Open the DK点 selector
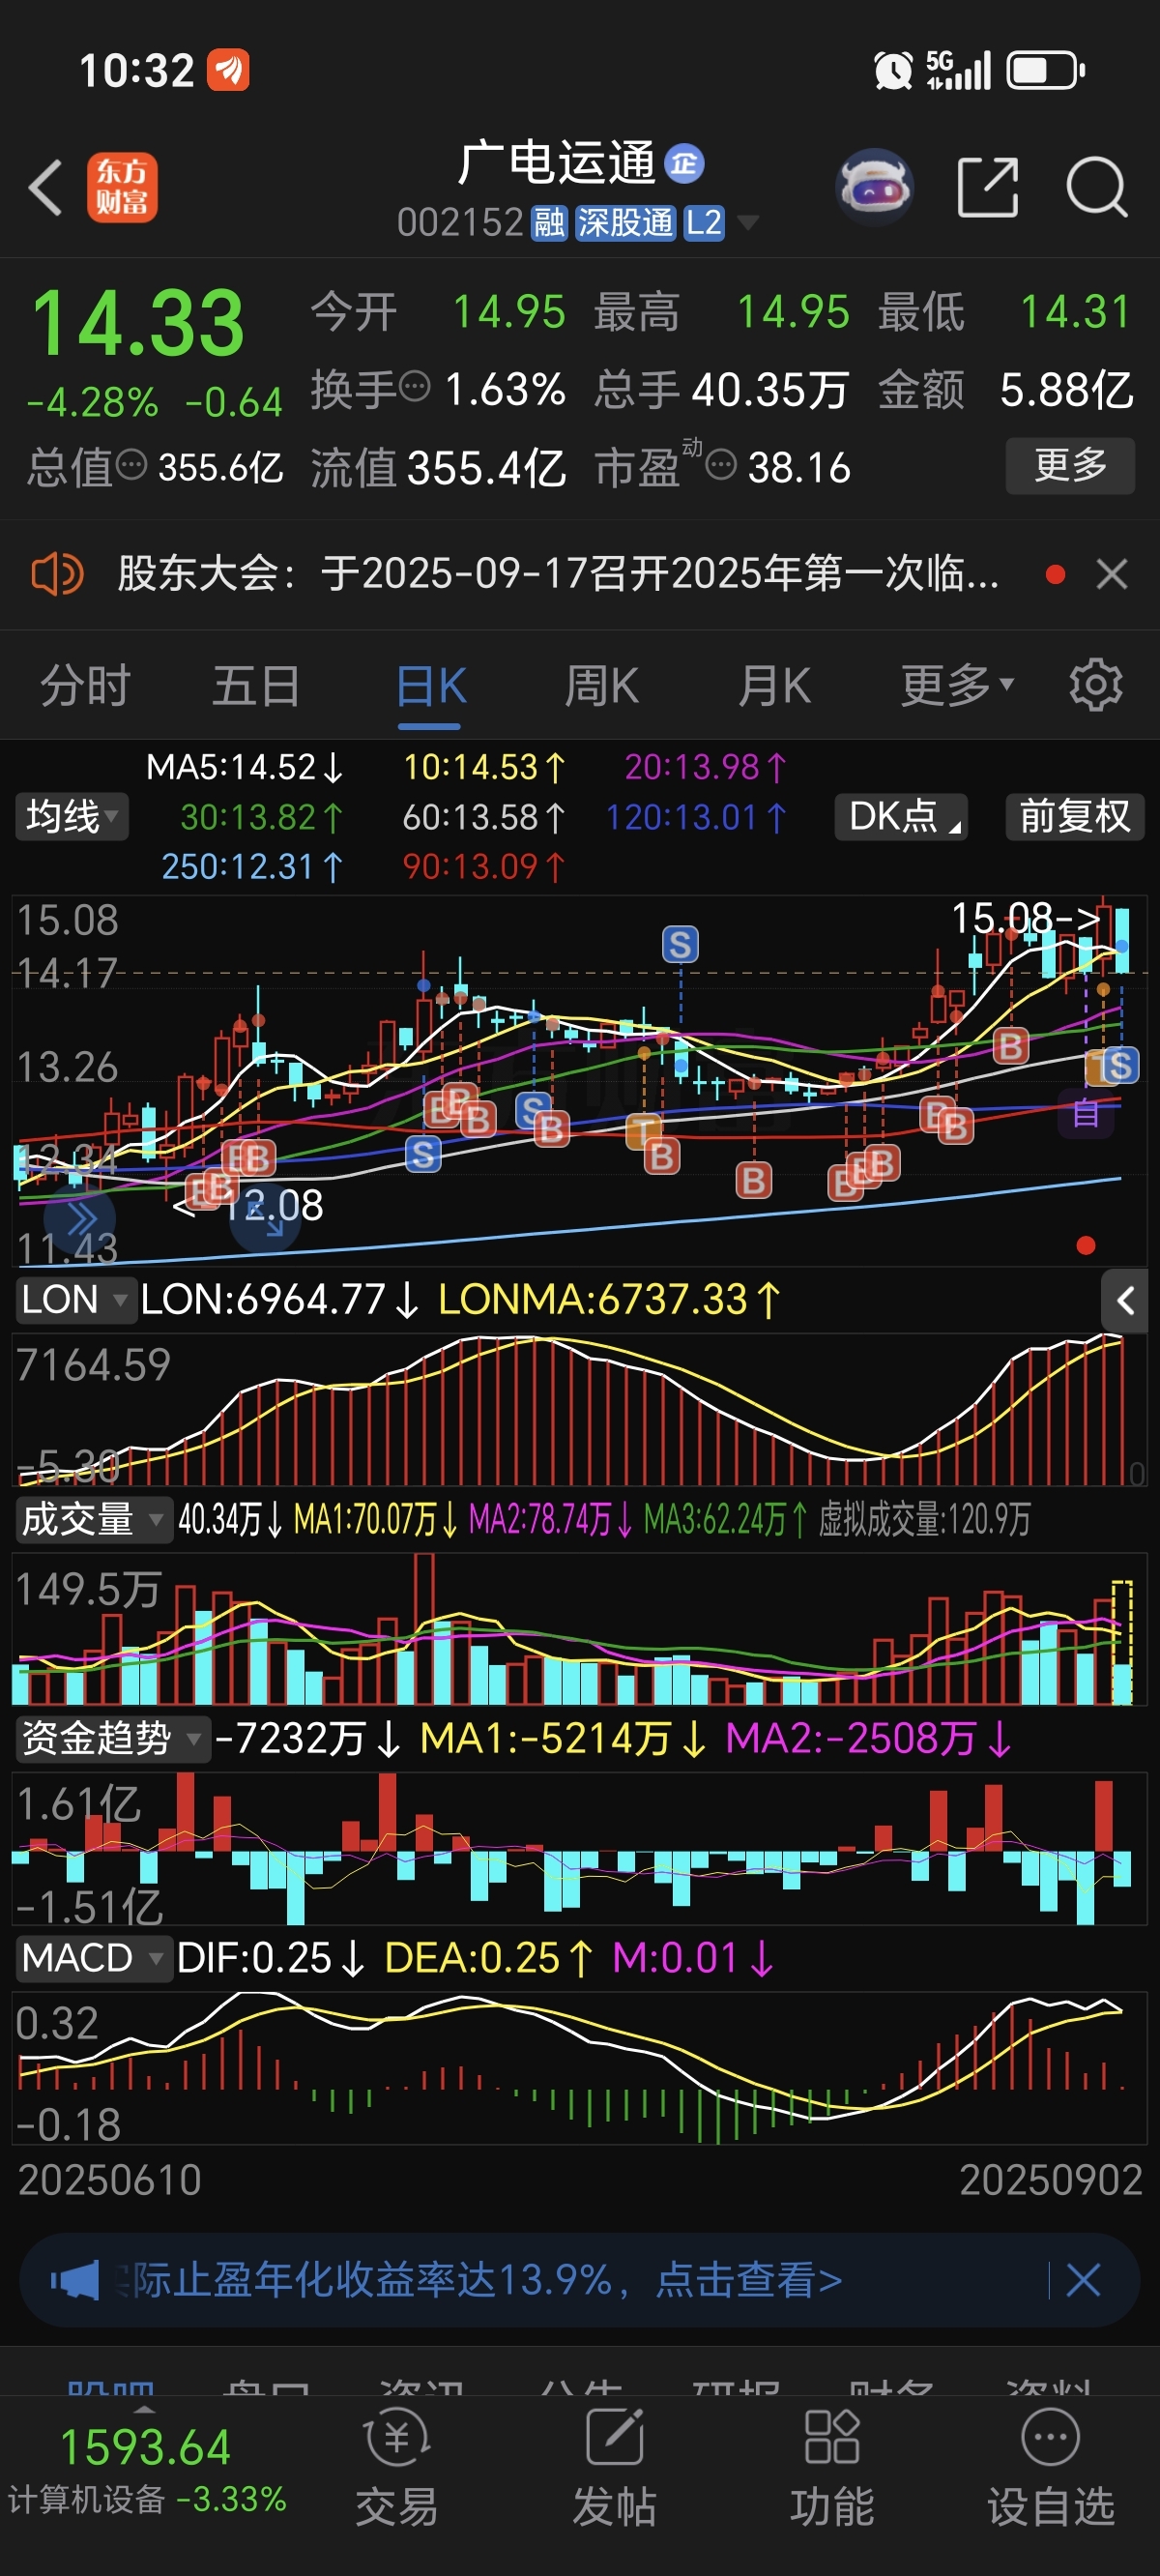Viewport: 1160px width, 2576px height. 901,817
